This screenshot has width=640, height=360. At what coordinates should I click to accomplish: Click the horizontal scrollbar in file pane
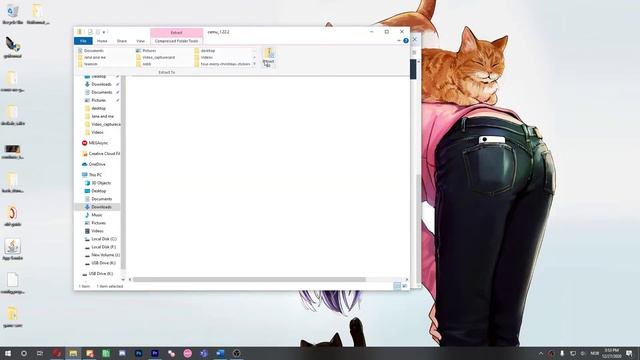(249, 280)
